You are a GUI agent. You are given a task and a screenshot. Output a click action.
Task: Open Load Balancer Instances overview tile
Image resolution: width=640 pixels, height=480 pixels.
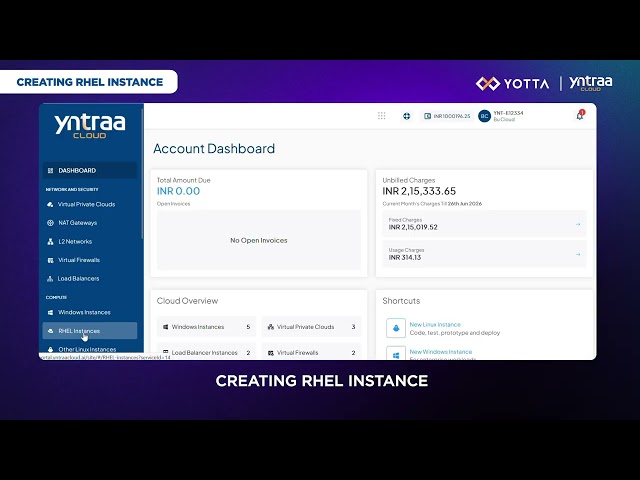[207, 351]
